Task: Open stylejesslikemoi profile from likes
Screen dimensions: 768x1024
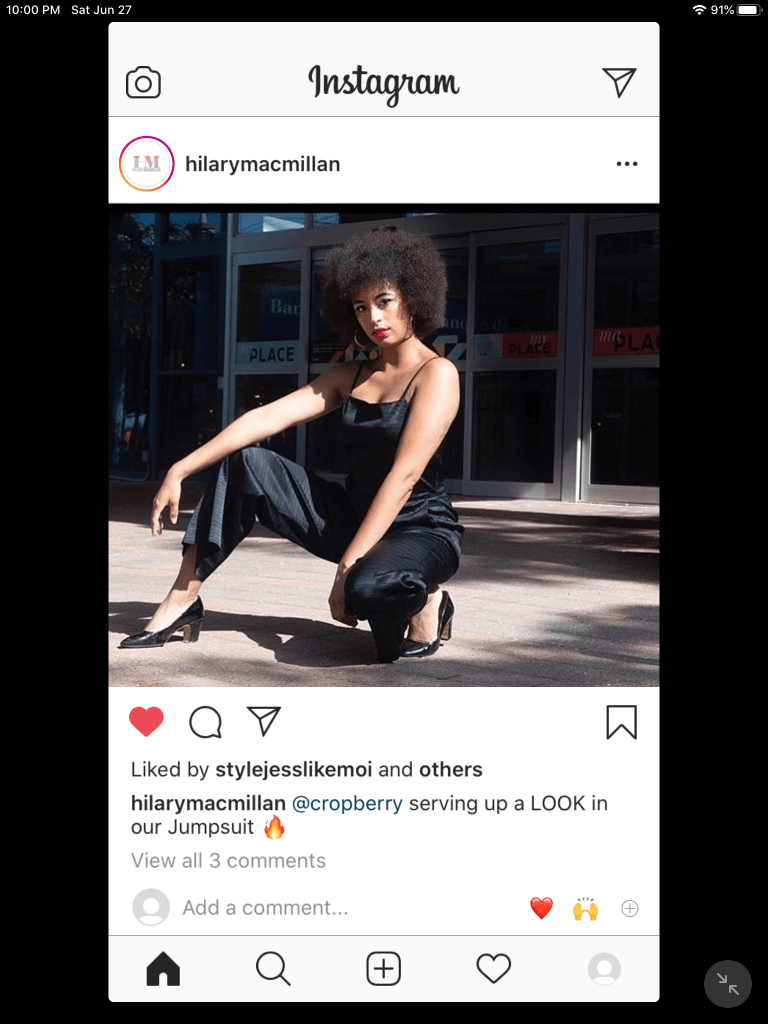Action: point(294,769)
